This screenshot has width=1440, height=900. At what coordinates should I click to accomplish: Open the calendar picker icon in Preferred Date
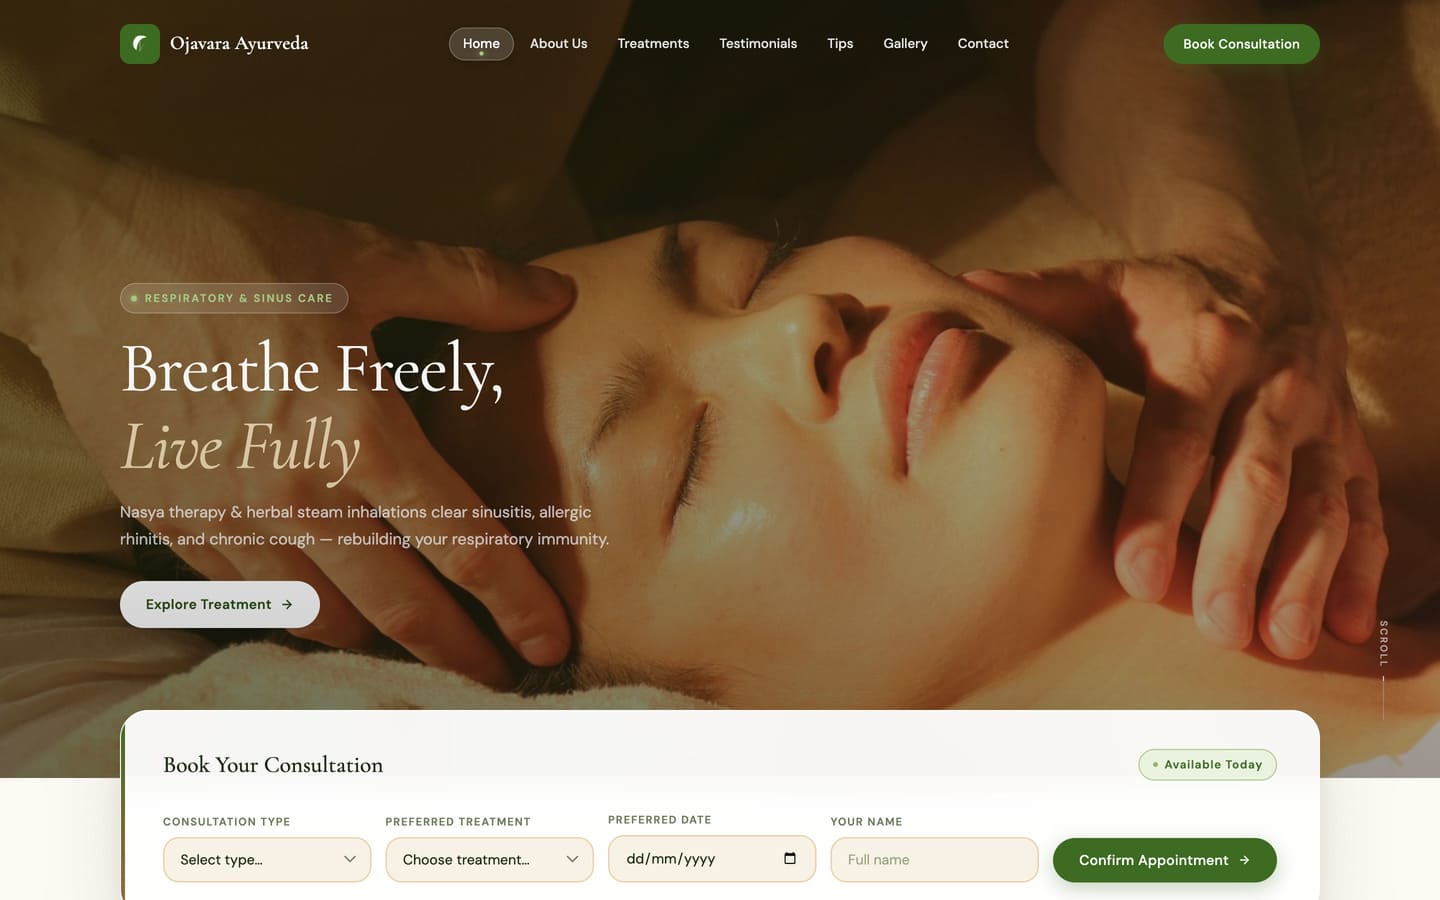[x=790, y=859]
